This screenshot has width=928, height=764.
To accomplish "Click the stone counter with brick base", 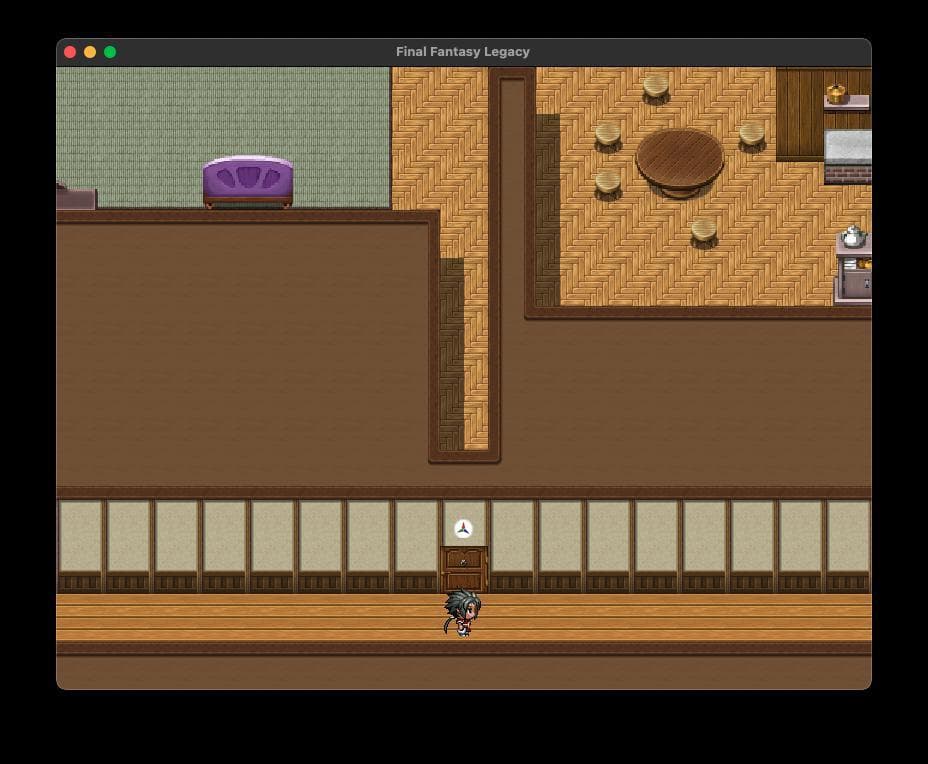I will tap(848, 156).
